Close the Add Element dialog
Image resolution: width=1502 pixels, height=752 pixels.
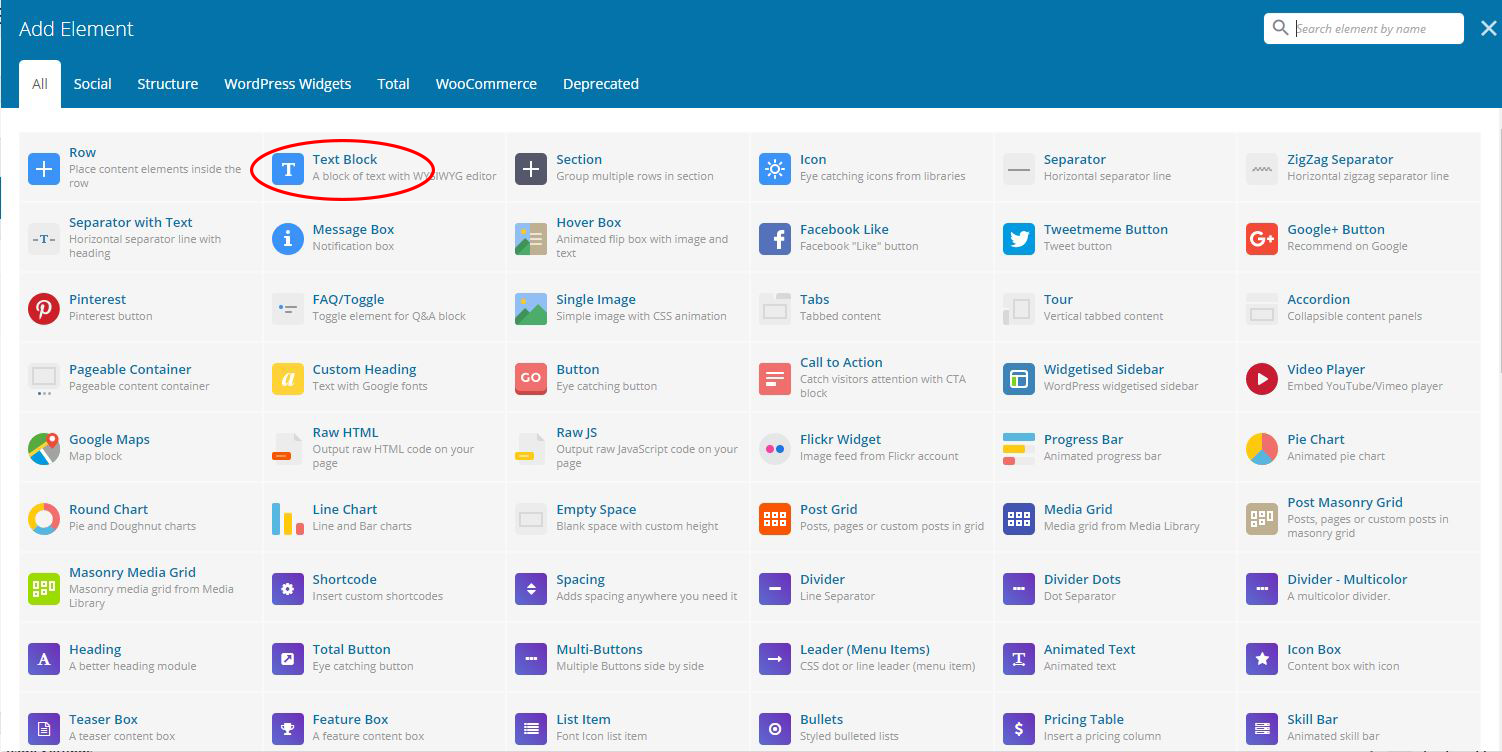1488,29
